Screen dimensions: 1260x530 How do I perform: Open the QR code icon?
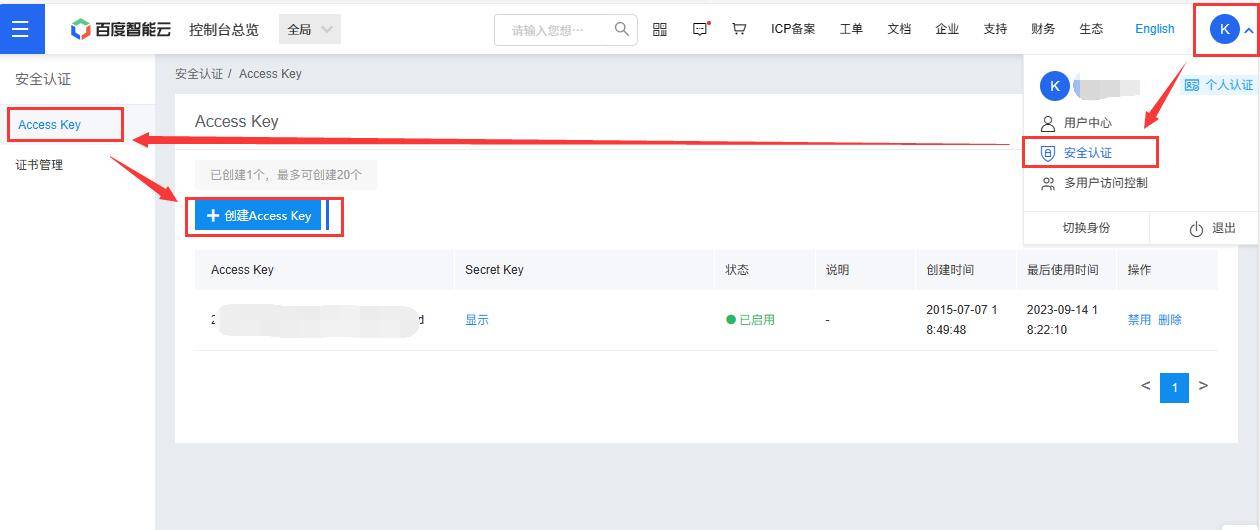(x=660, y=29)
